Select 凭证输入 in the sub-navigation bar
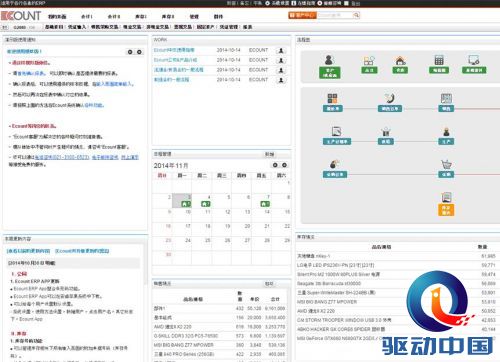This screenshot has height=362, width=500. point(77,27)
